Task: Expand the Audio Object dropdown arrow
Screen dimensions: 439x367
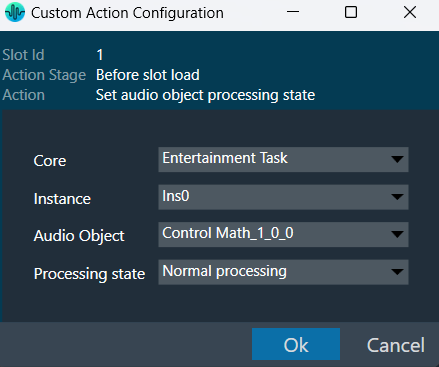Action: coord(397,235)
